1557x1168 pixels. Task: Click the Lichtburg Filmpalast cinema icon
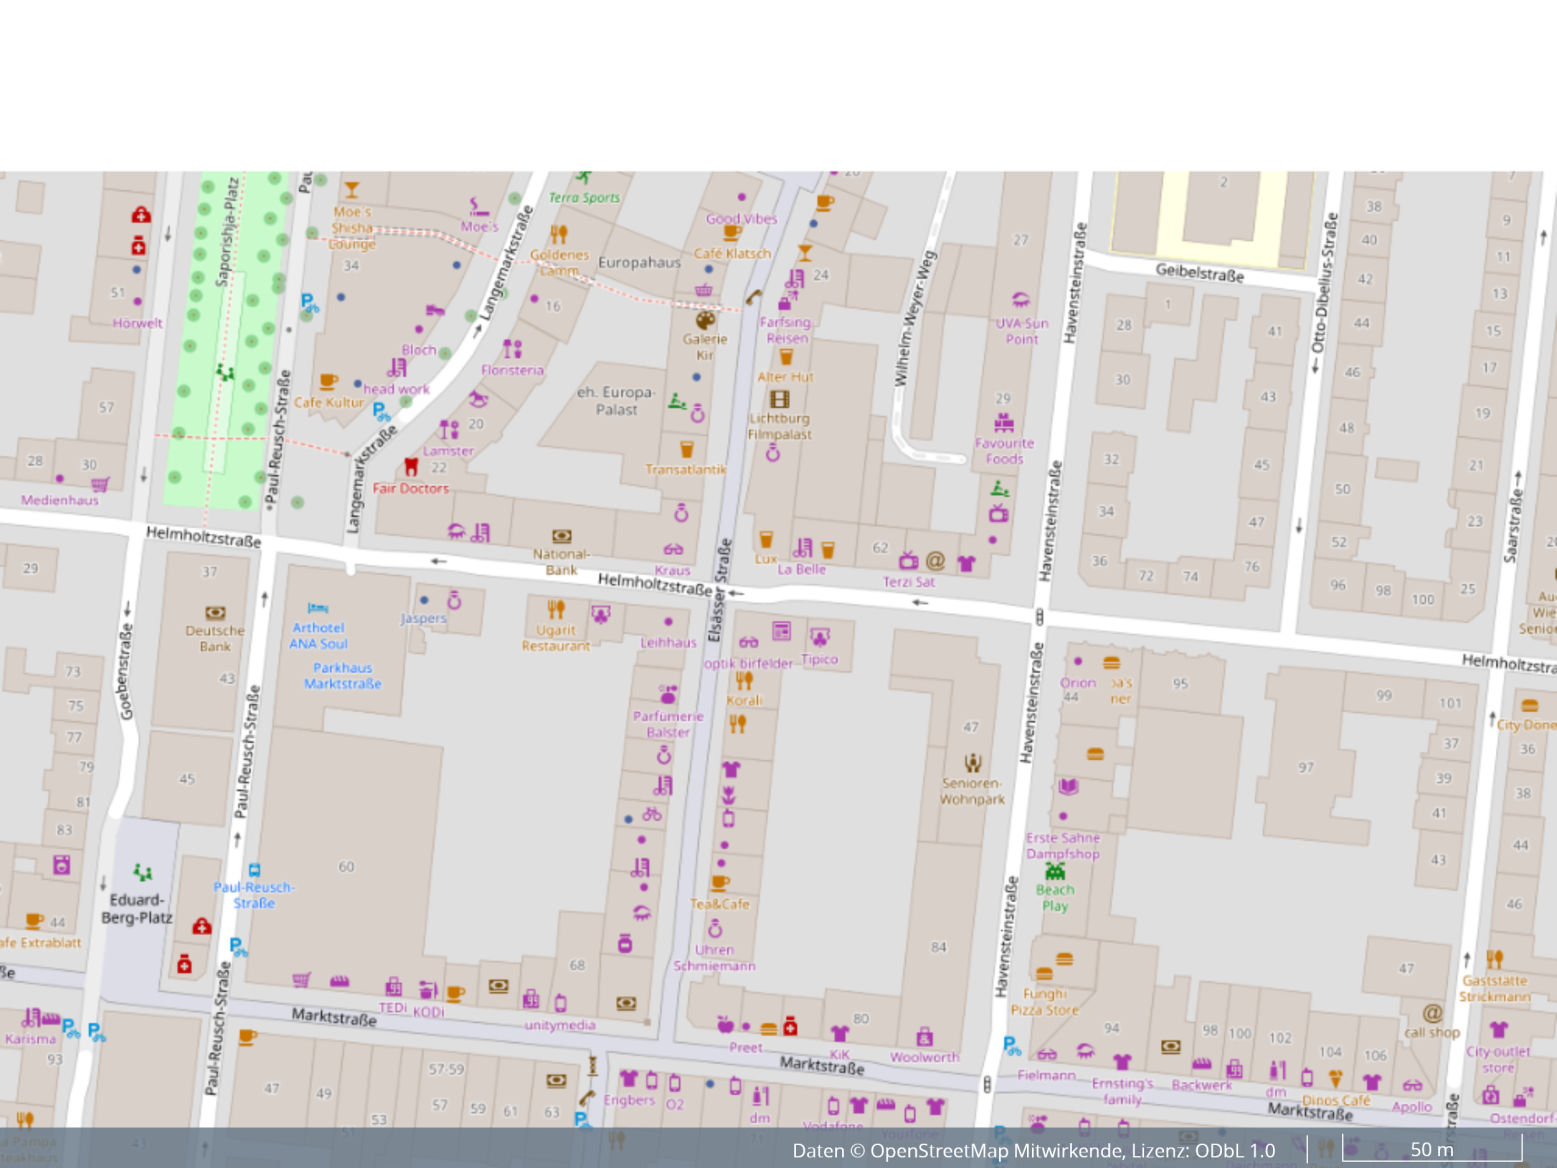point(780,399)
